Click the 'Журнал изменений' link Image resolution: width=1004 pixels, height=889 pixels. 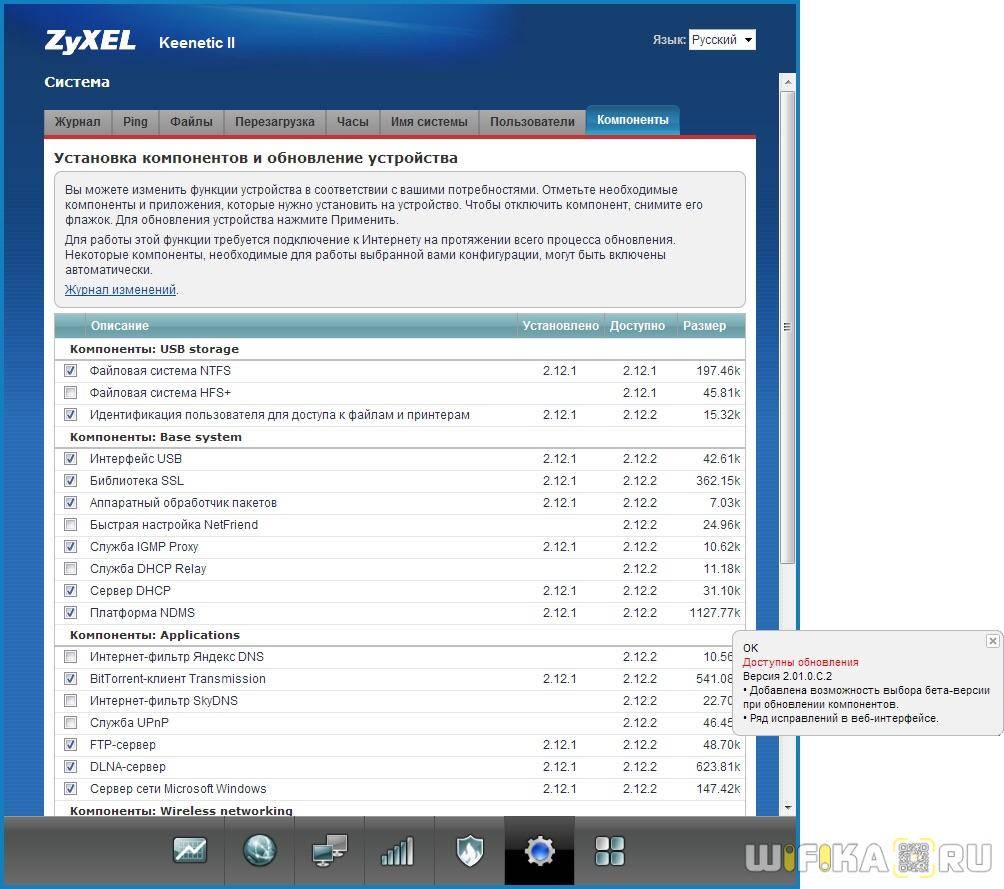120,290
